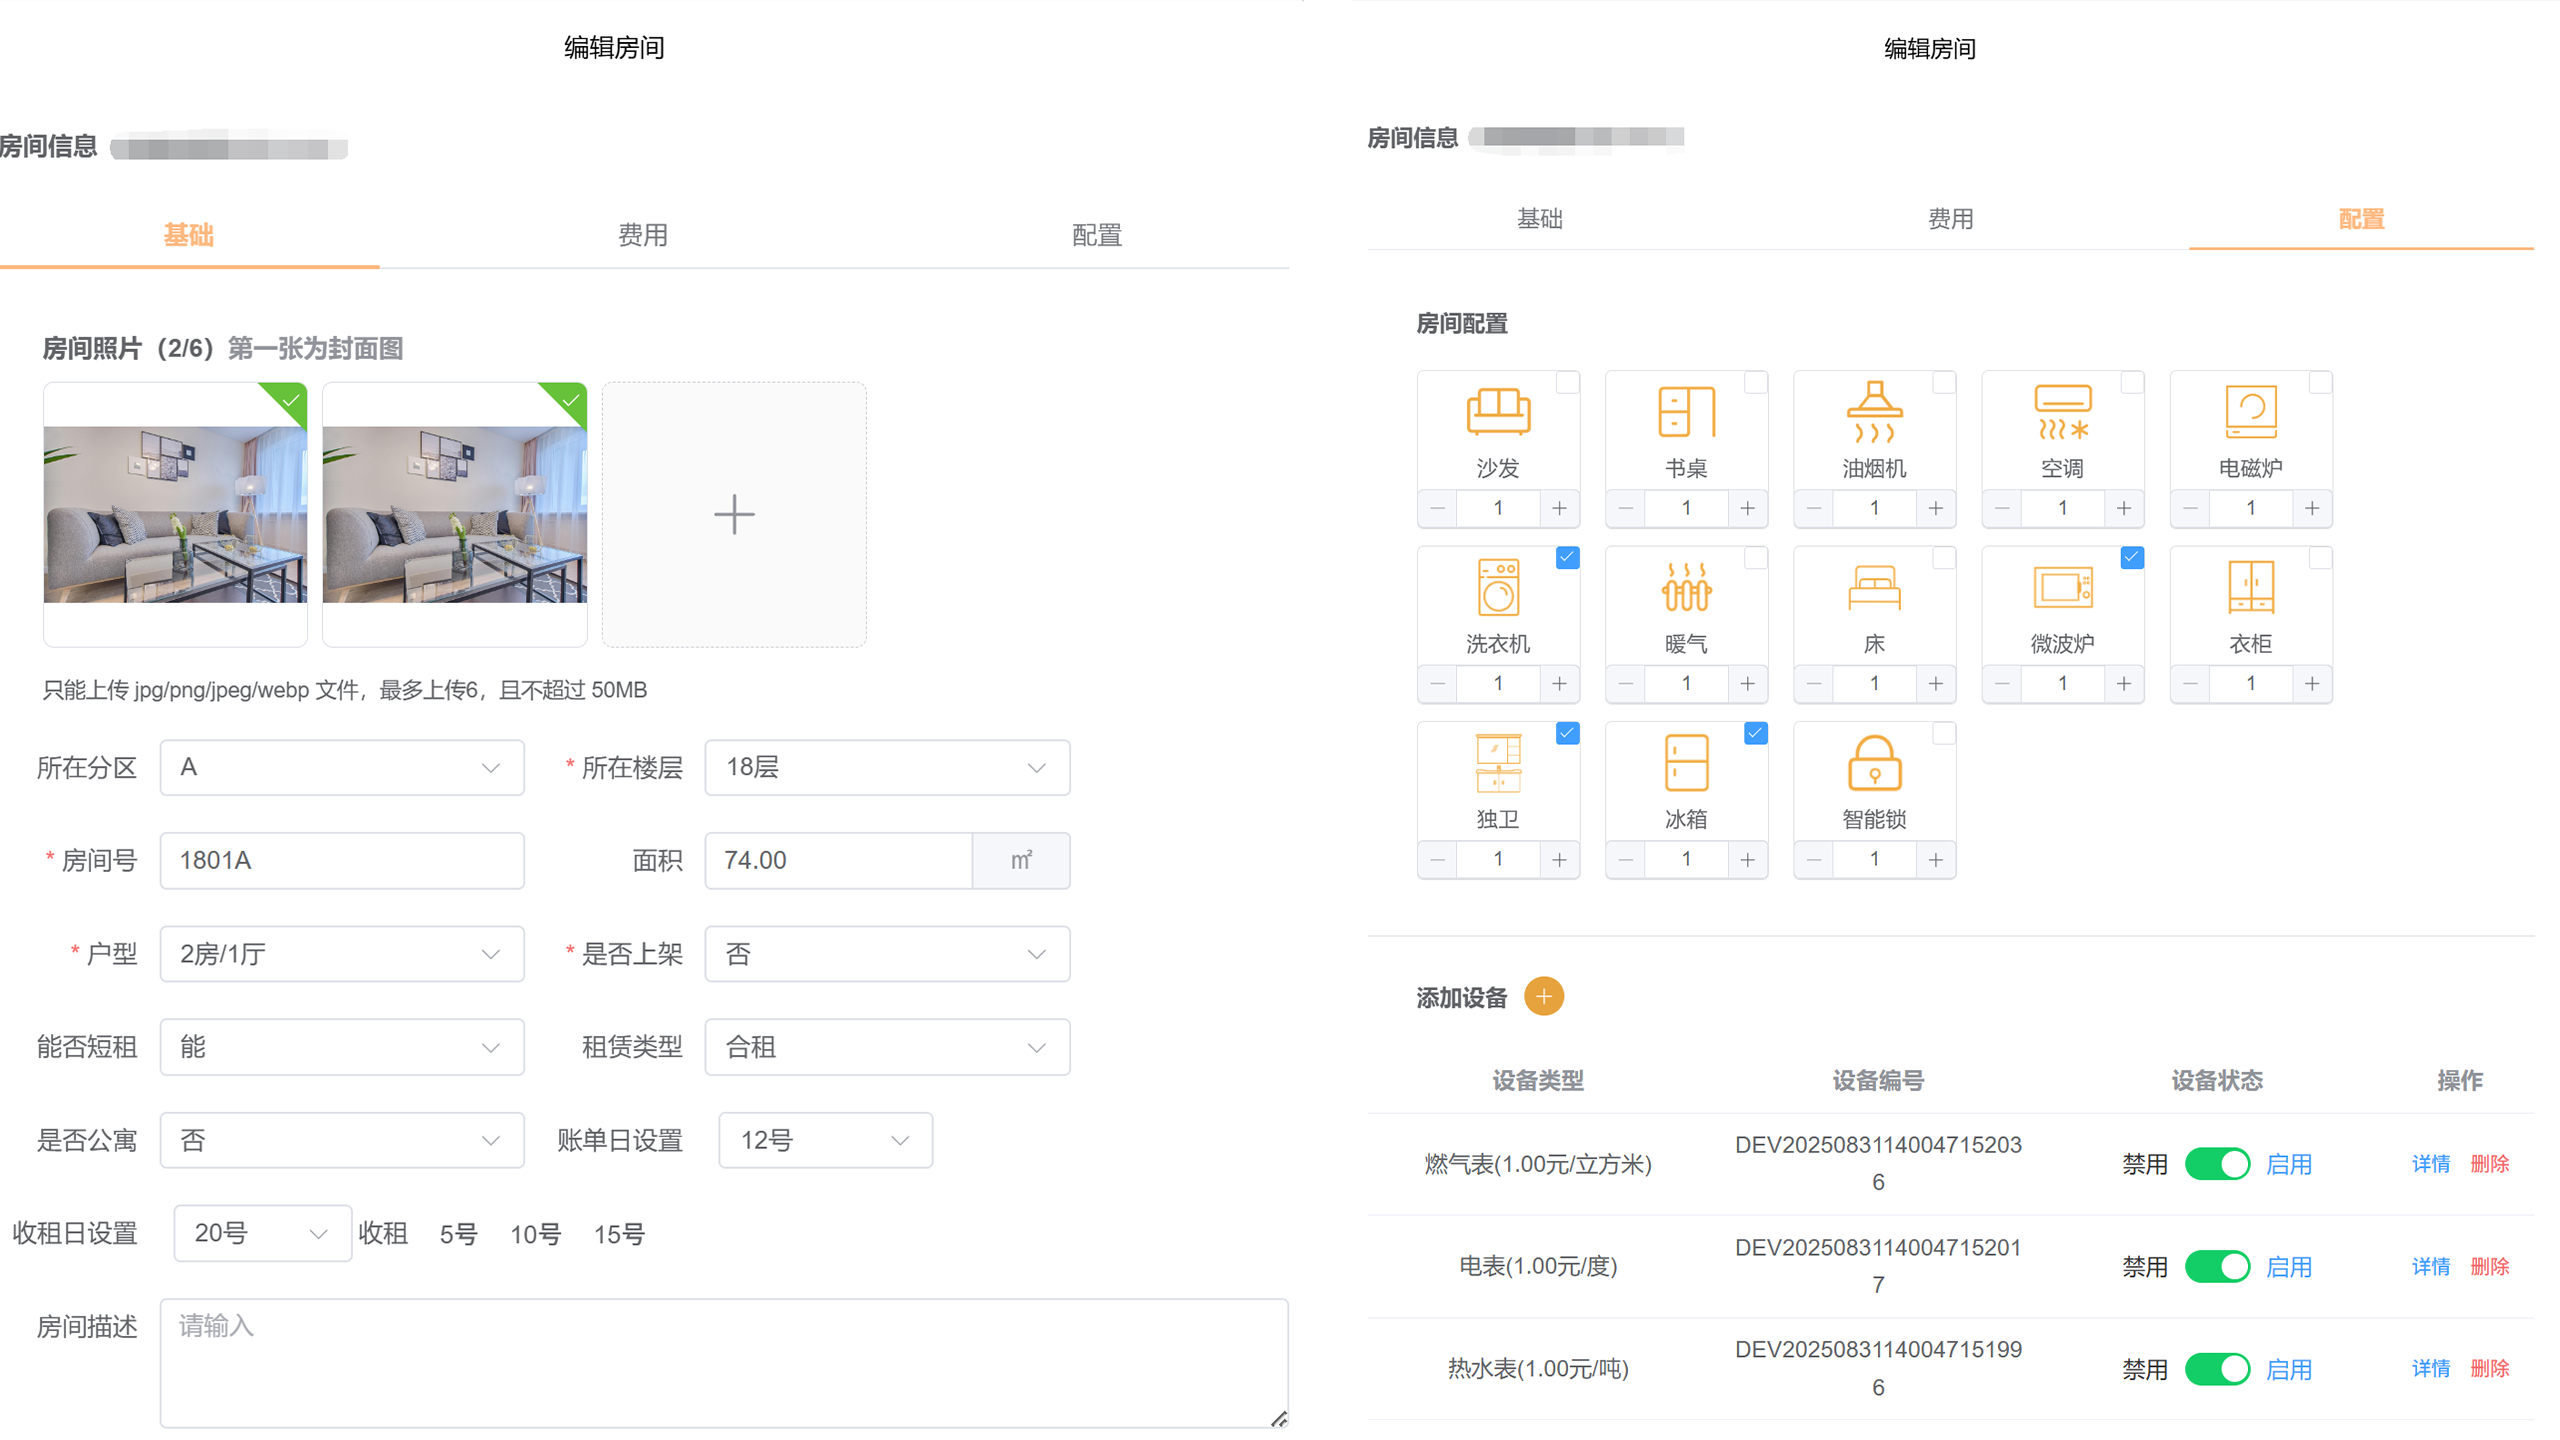Click the washing machine (洗衣机) icon

point(1497,587)
